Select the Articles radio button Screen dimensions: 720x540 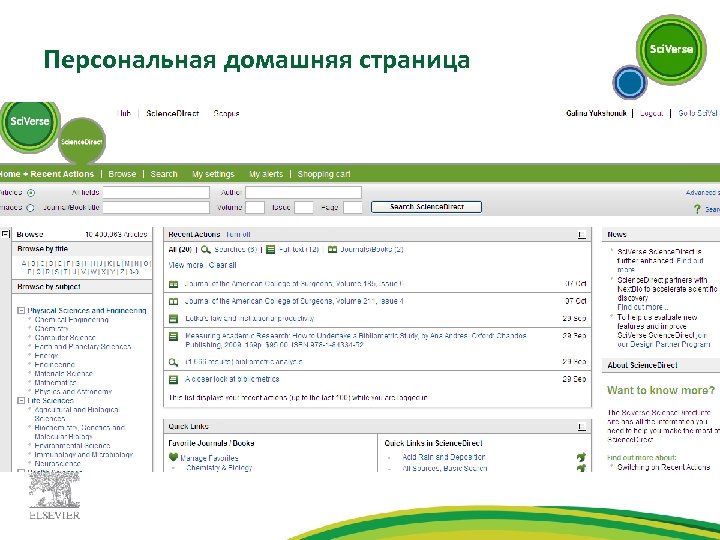(x=31, y=193)
